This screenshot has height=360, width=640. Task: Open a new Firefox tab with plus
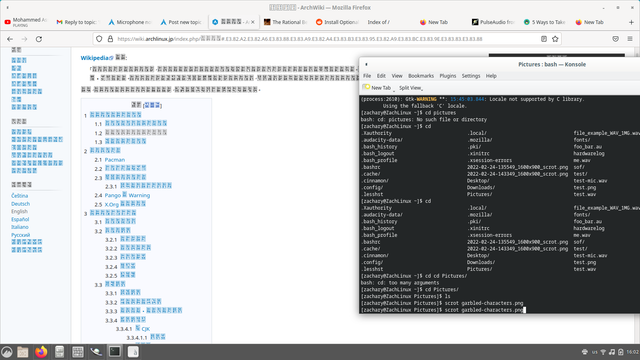[x=631, y=22]
